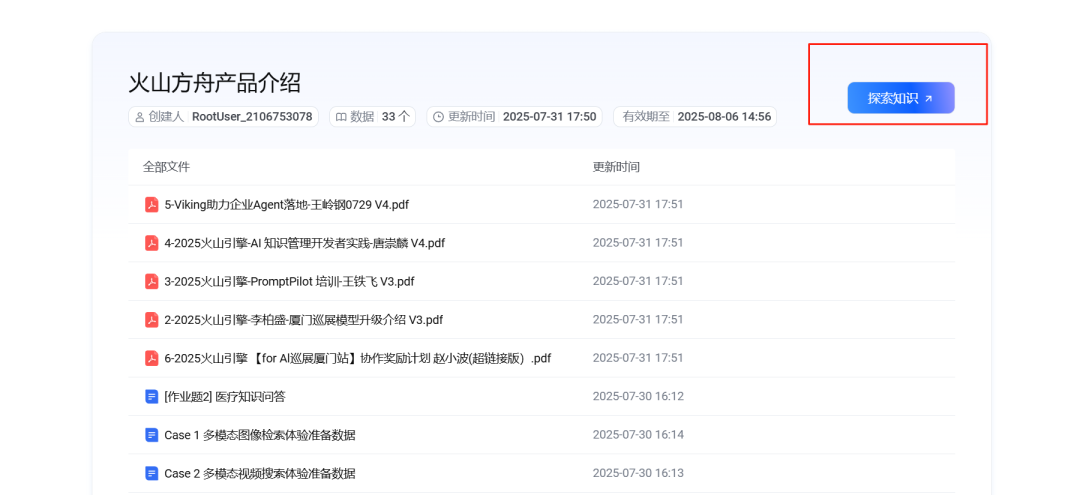Open the [作业题2] 医疗知识问答 document
The image size is (1080, 495).
click(x=225, y=397)
